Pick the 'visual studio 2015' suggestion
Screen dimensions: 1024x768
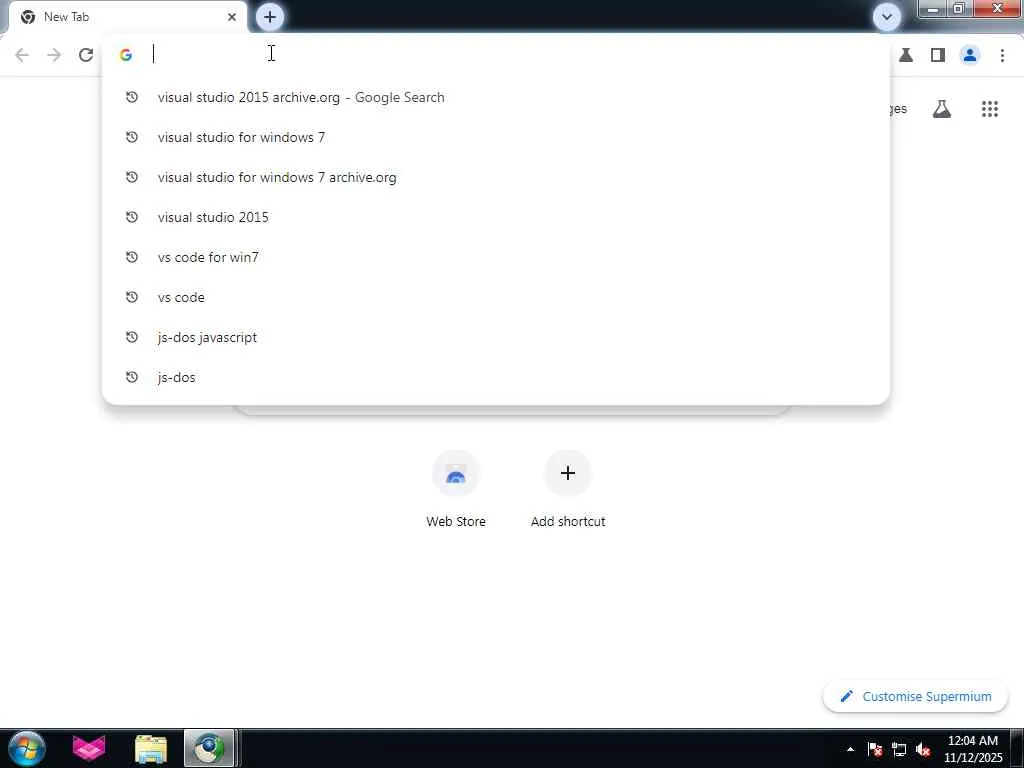click(496, 217)
